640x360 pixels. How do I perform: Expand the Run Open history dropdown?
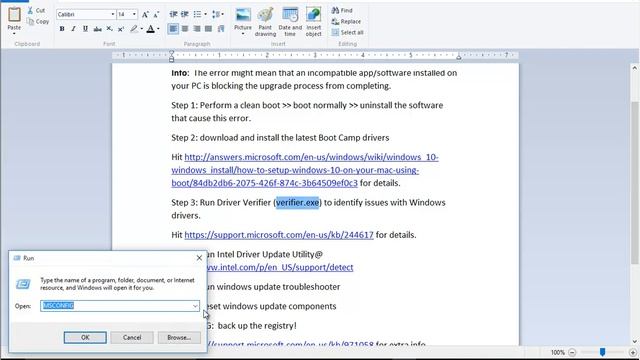[x=195, y=306]
